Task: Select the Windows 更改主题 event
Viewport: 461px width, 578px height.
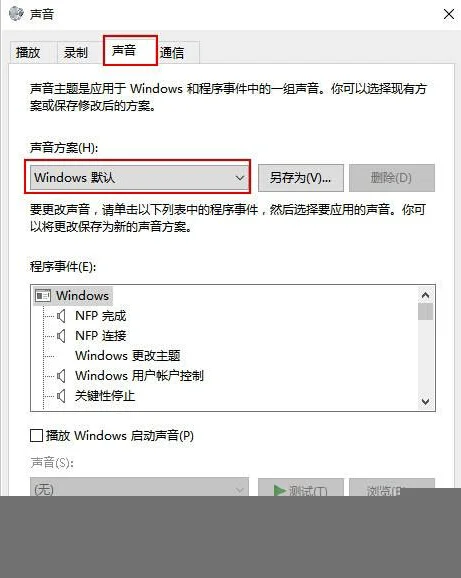Action: (128, 356)
